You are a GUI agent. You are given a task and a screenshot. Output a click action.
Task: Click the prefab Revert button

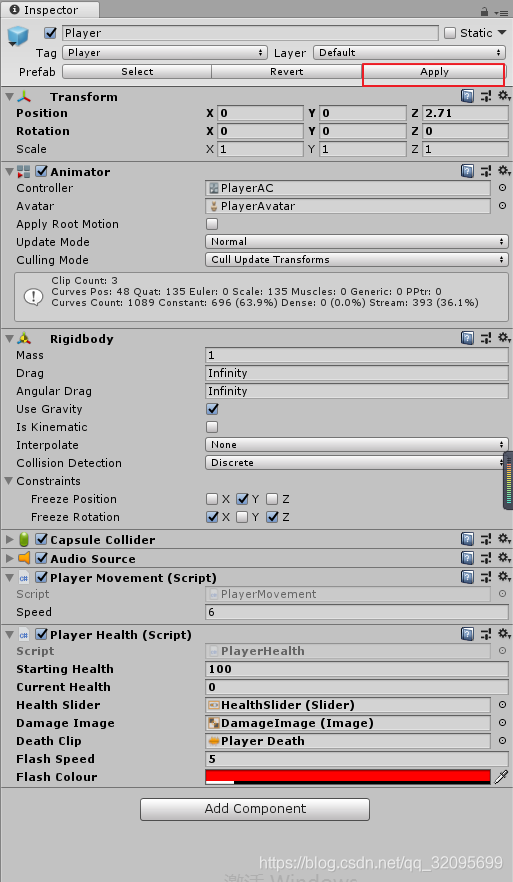(286, 71)
